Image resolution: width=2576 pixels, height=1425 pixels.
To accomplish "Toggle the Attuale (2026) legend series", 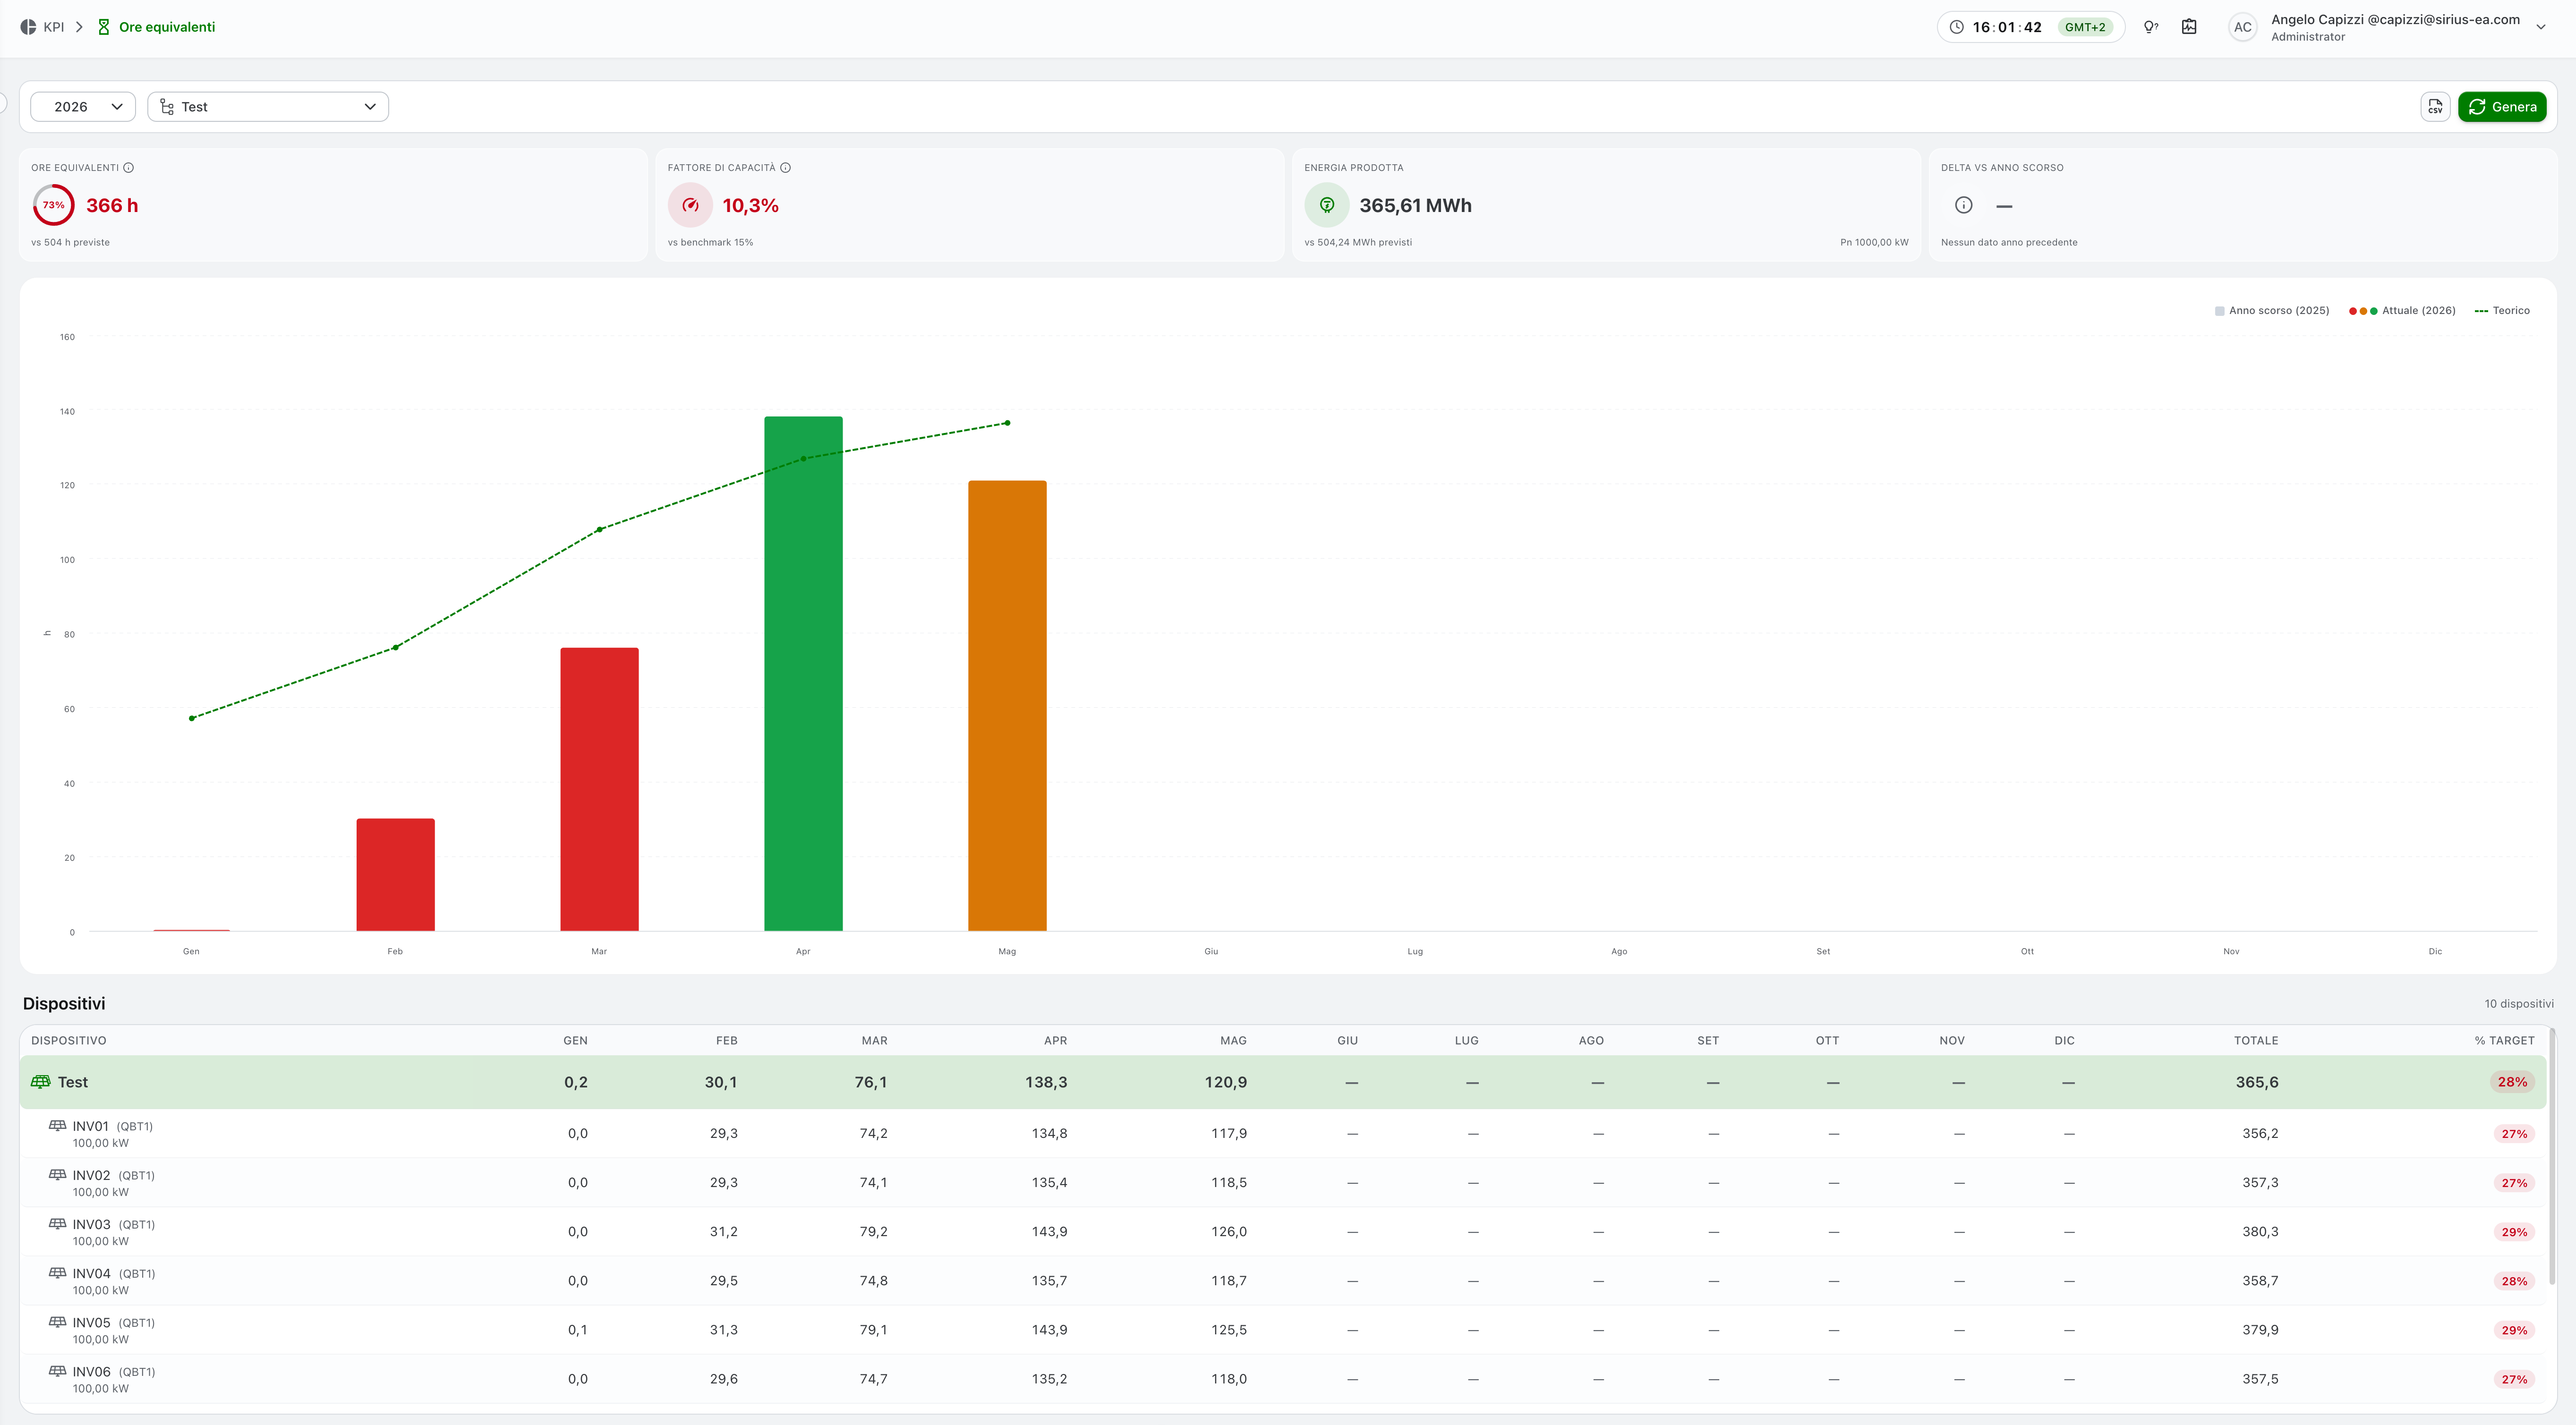I will click(x=2402, y=311).
